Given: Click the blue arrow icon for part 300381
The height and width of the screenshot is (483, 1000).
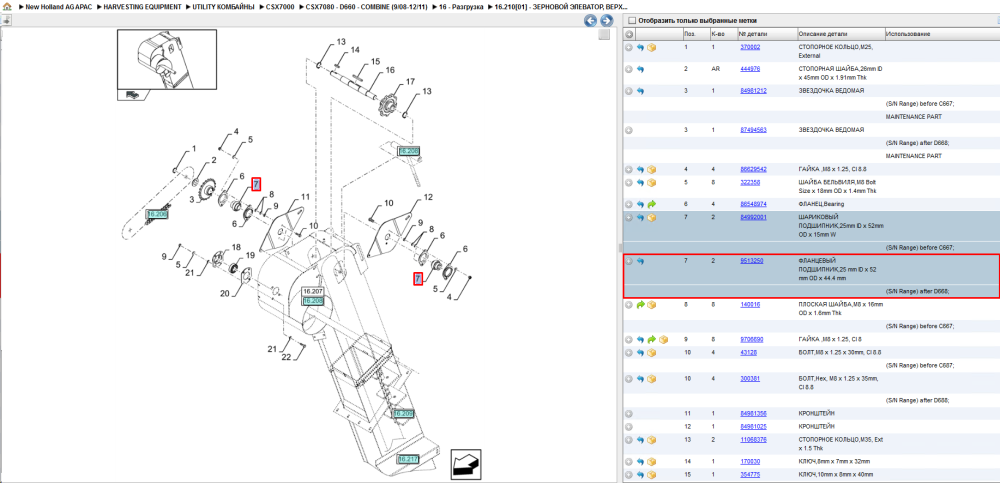Looking at the screenshot, I should pyautogui.click(x=640, y=378).
